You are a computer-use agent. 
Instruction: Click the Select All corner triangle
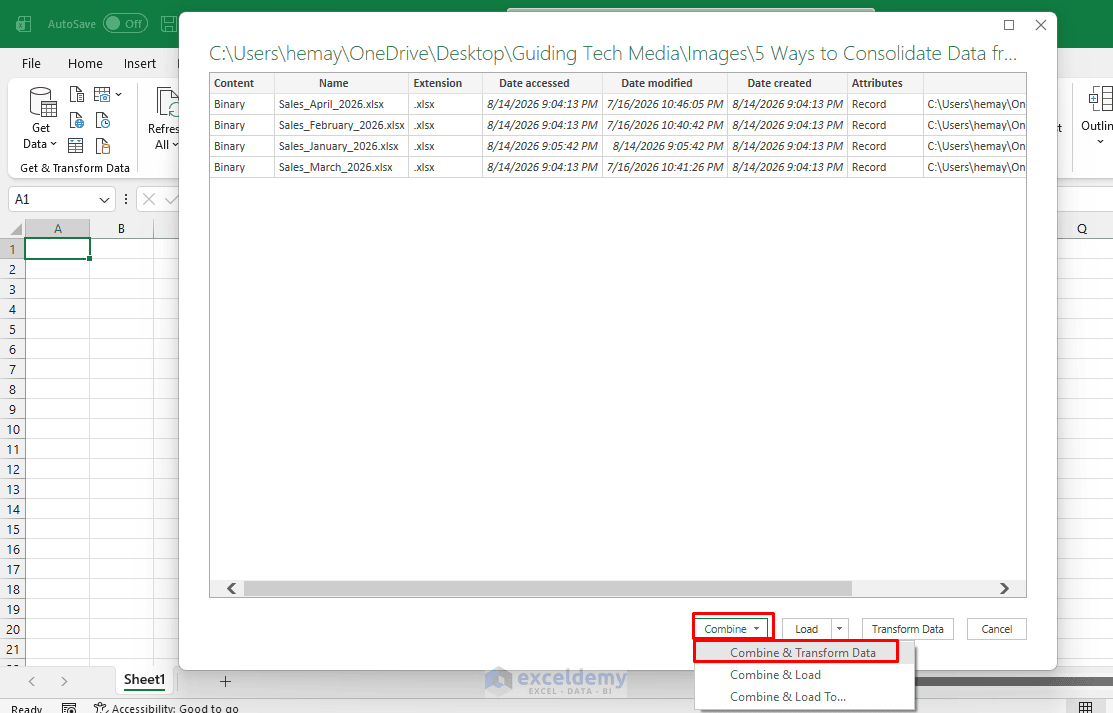click(16, 229)
